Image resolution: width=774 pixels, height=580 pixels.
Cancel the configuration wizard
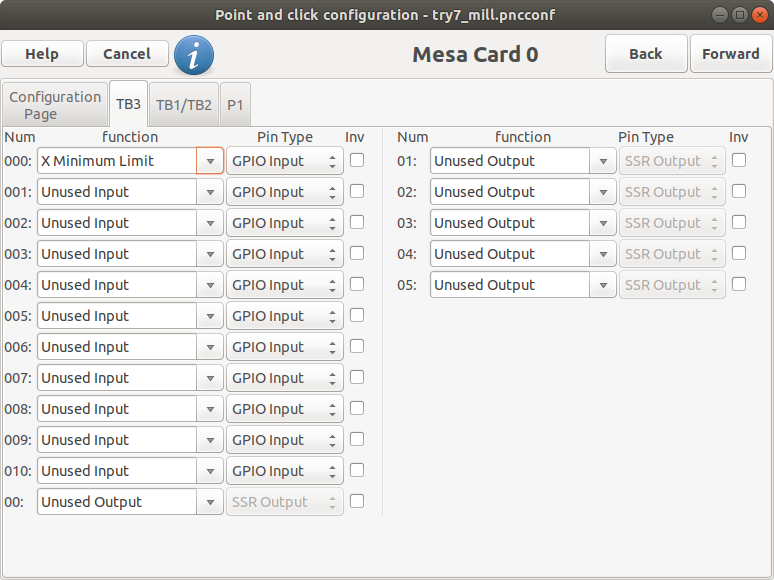[127, 54]
